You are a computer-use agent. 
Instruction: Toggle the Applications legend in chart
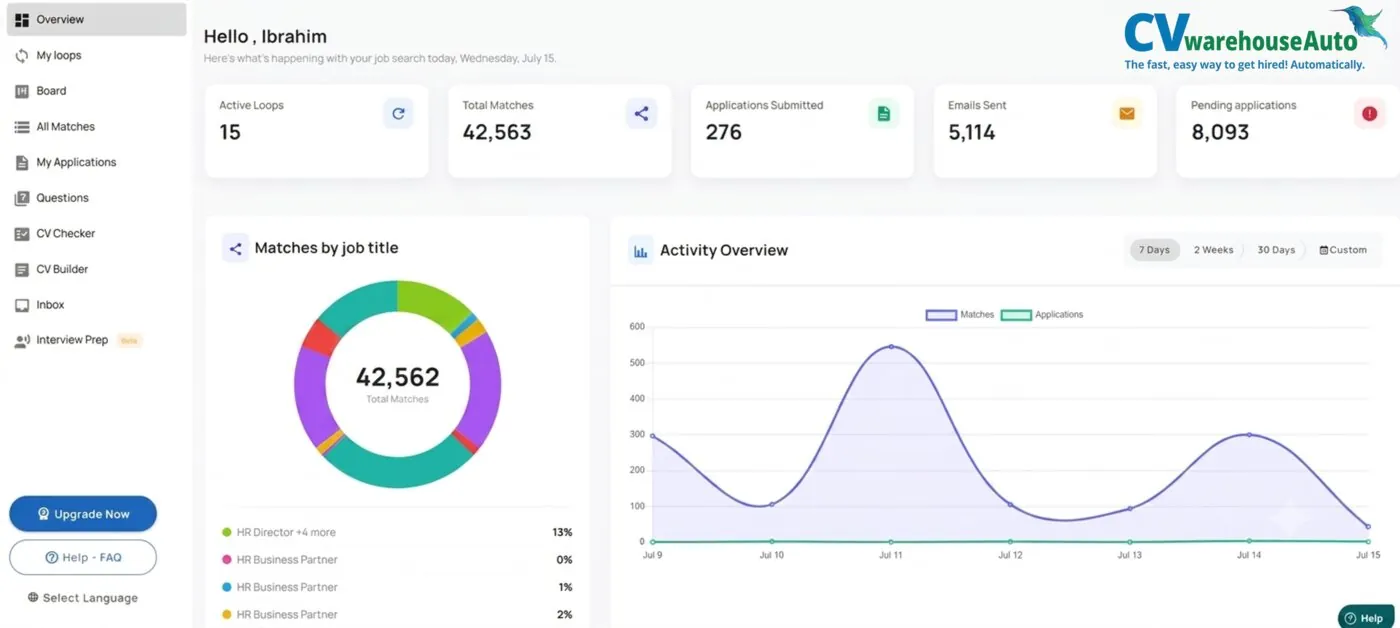coord(1042,314)
